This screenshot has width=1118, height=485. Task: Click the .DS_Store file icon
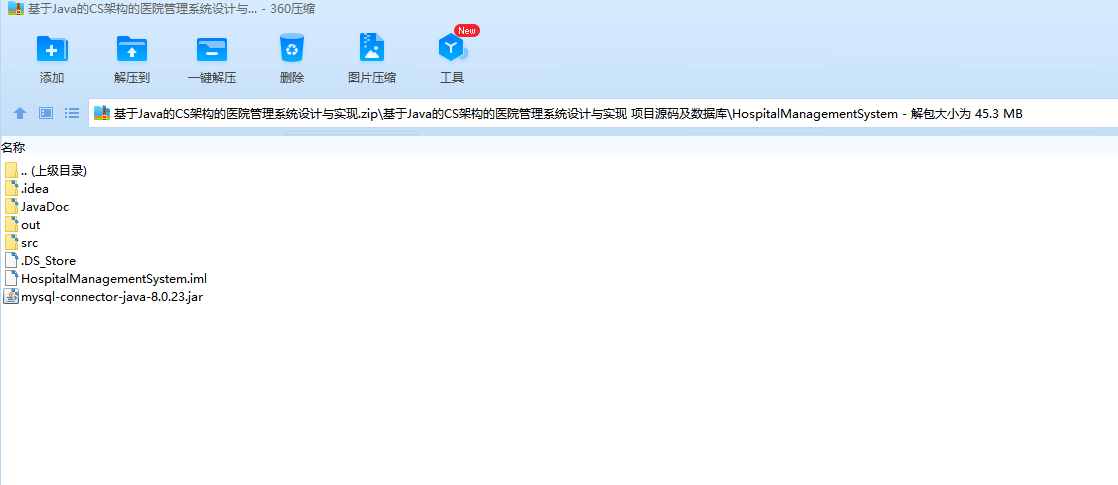coord(11,260)
